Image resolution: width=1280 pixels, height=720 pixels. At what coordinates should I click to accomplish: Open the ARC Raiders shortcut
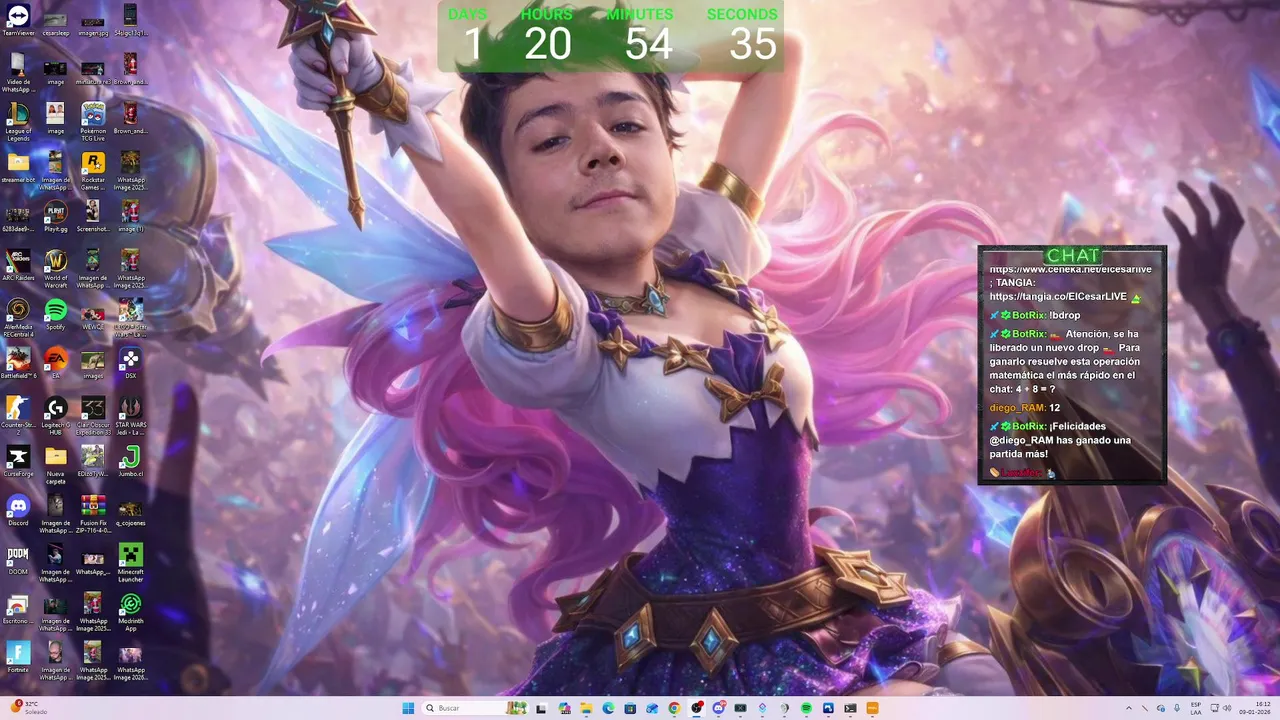(x=18, y=265)
